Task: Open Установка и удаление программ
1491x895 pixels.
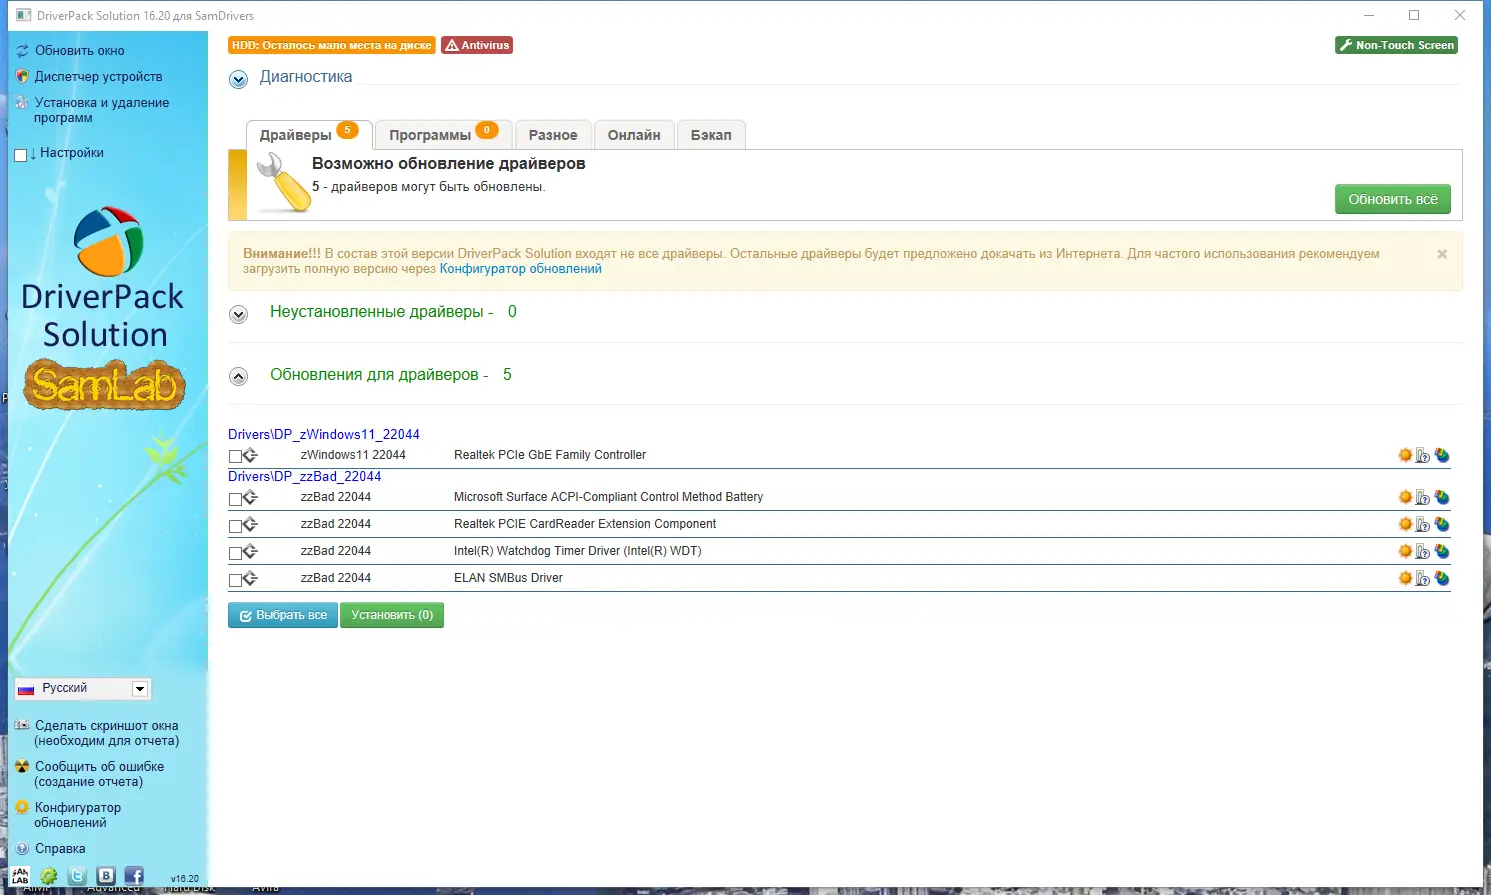Action: click(102, 110)
